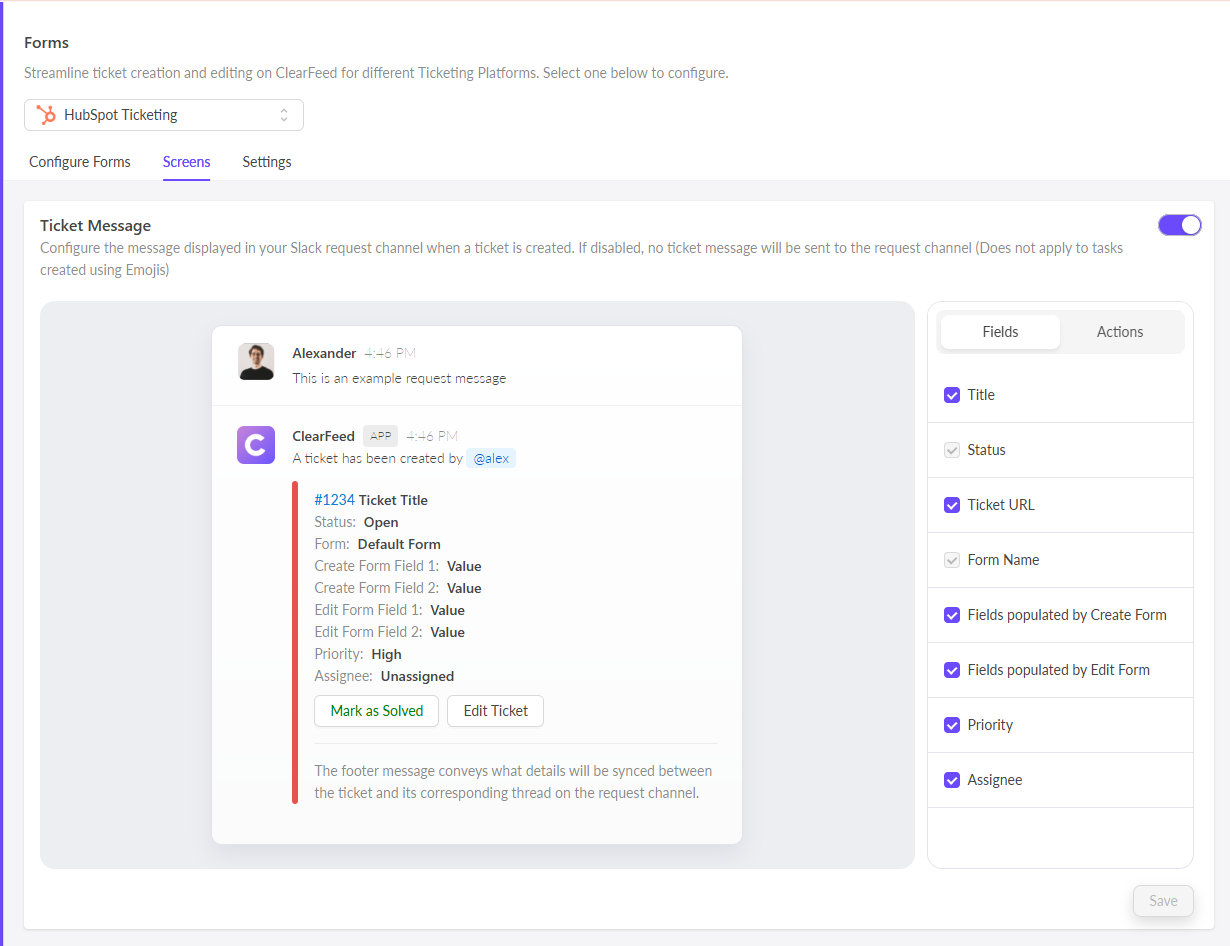
Task: Switch to the Actions panel tab
Action: tap(1120, 332)
